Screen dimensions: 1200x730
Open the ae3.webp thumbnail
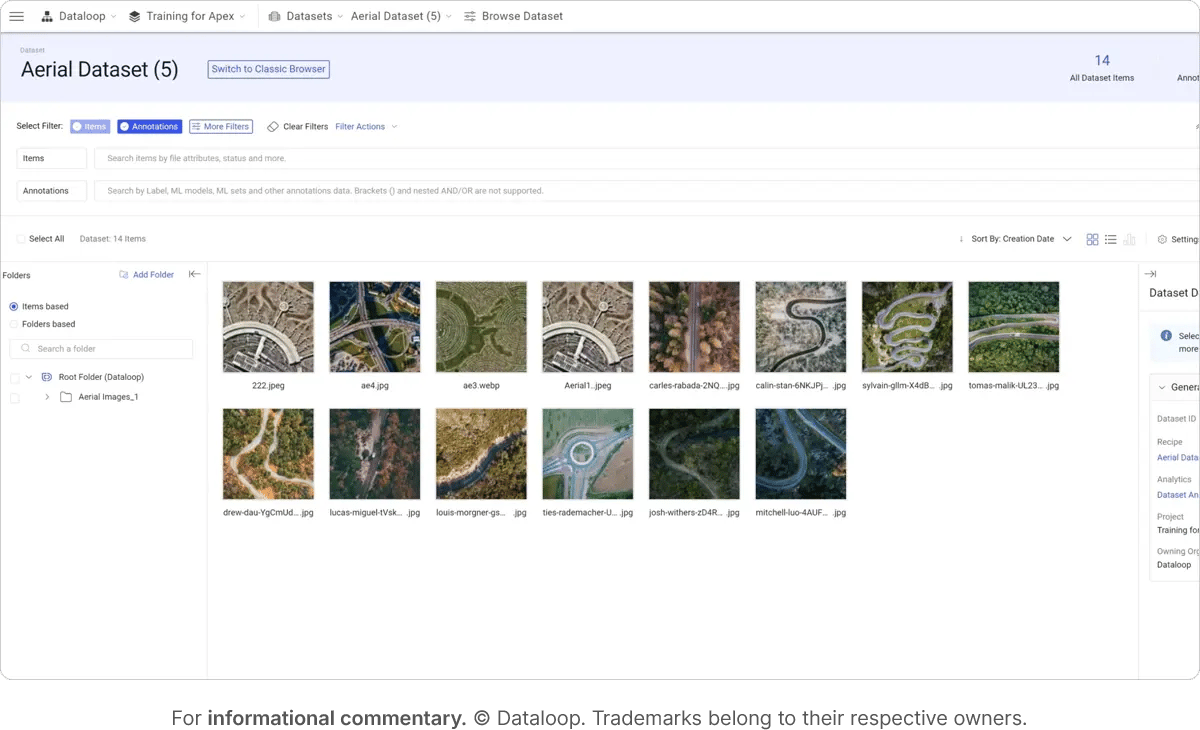tap(481, 326)
